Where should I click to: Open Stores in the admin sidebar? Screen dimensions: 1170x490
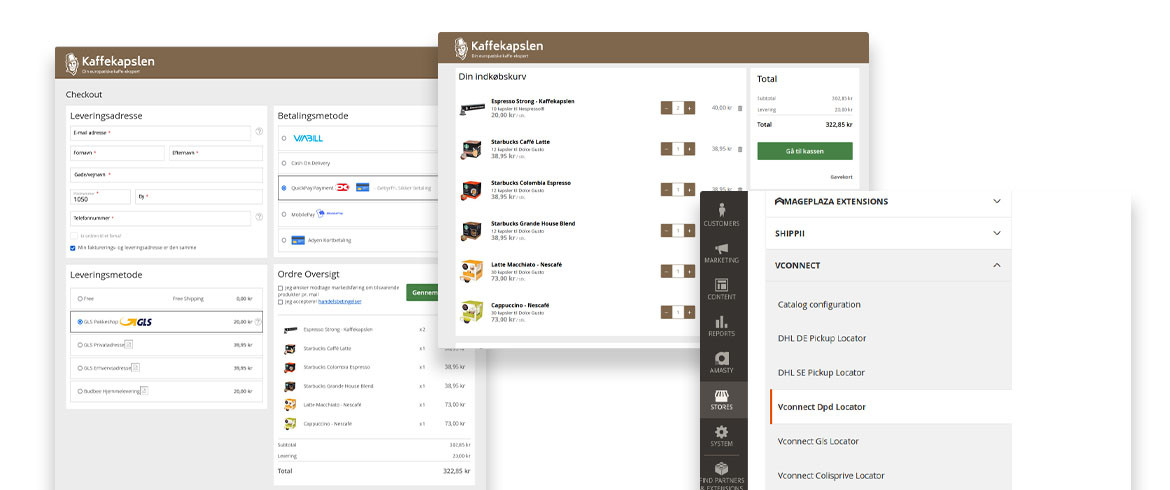(722, 400)
